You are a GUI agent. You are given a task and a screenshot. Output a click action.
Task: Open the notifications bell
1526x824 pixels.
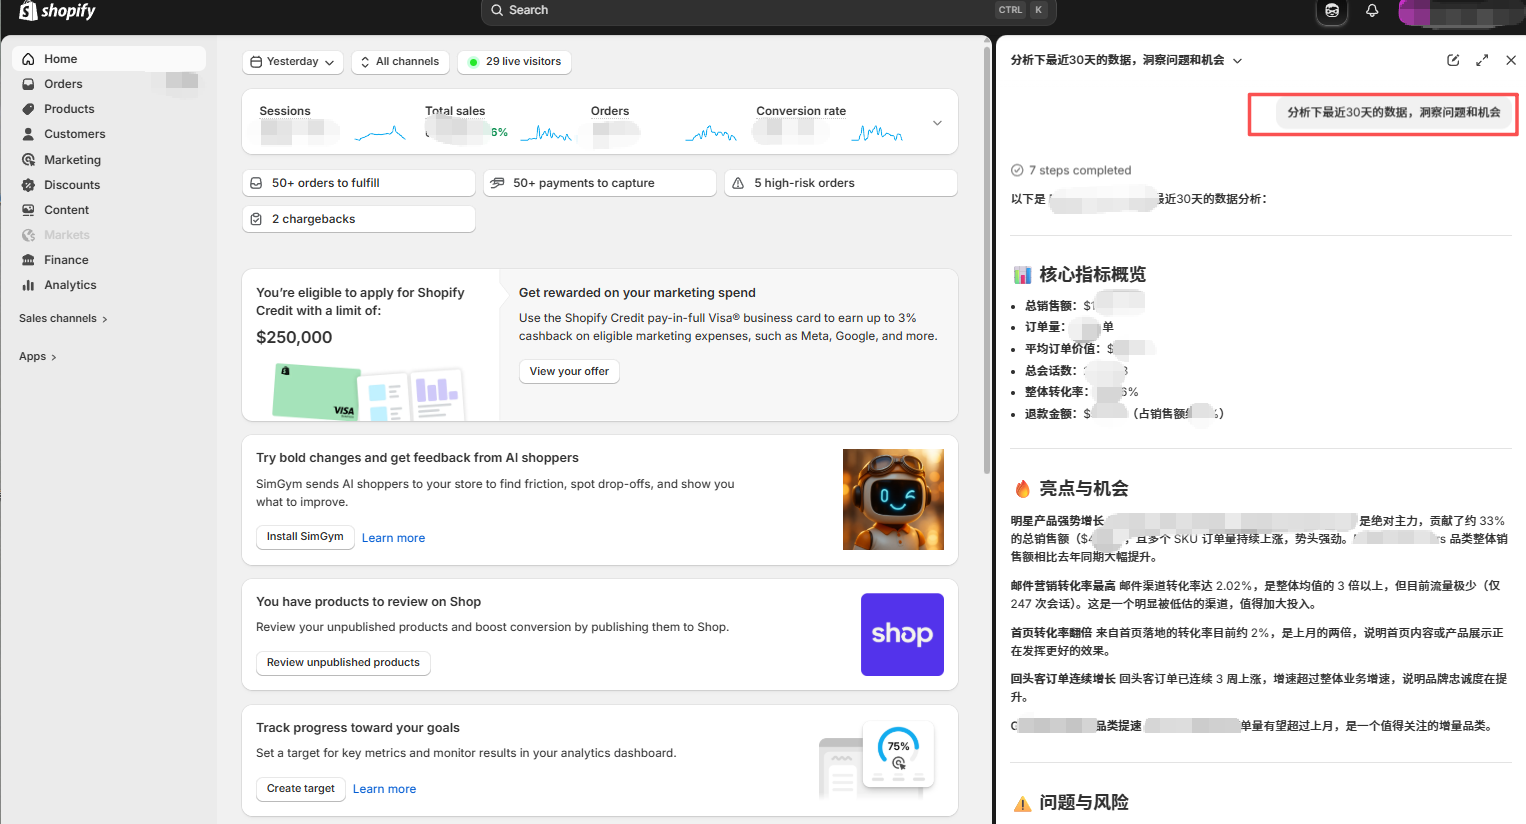pyautogui.click(x=1372, y=11)
